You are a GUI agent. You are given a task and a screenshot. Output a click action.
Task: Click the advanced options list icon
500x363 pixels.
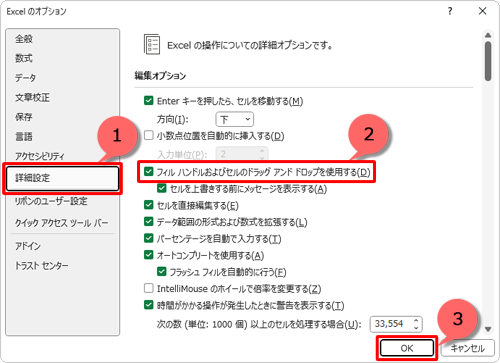coord(152,44)
